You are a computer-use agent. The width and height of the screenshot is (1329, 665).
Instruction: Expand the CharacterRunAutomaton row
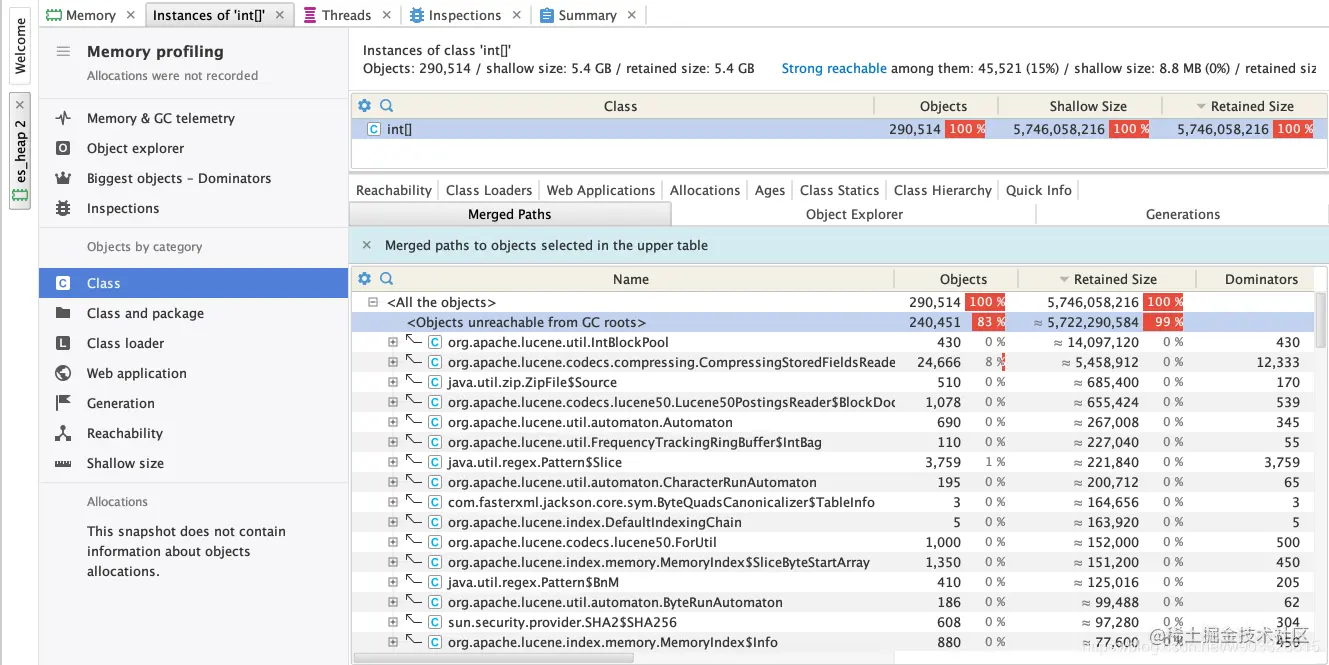pyautogui.click(x=393, y=482)
